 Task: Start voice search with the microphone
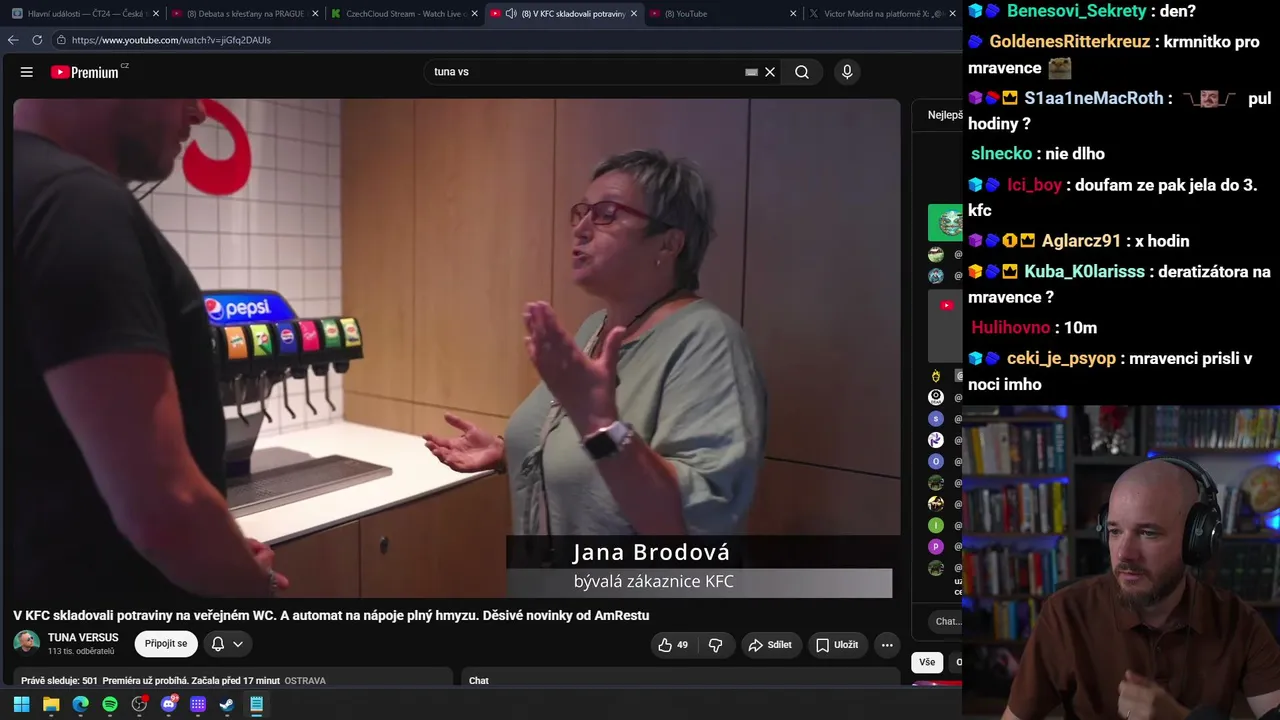point(847,72)
